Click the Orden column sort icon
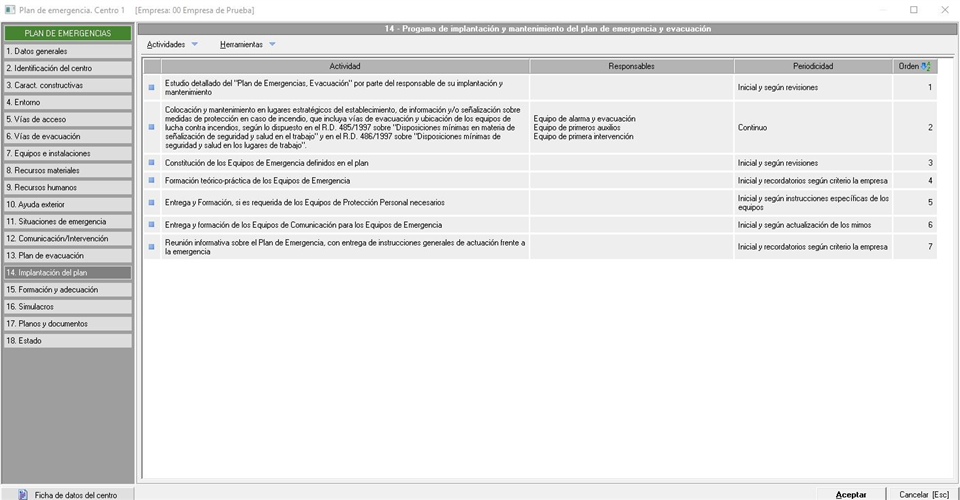 coord(926,66)
